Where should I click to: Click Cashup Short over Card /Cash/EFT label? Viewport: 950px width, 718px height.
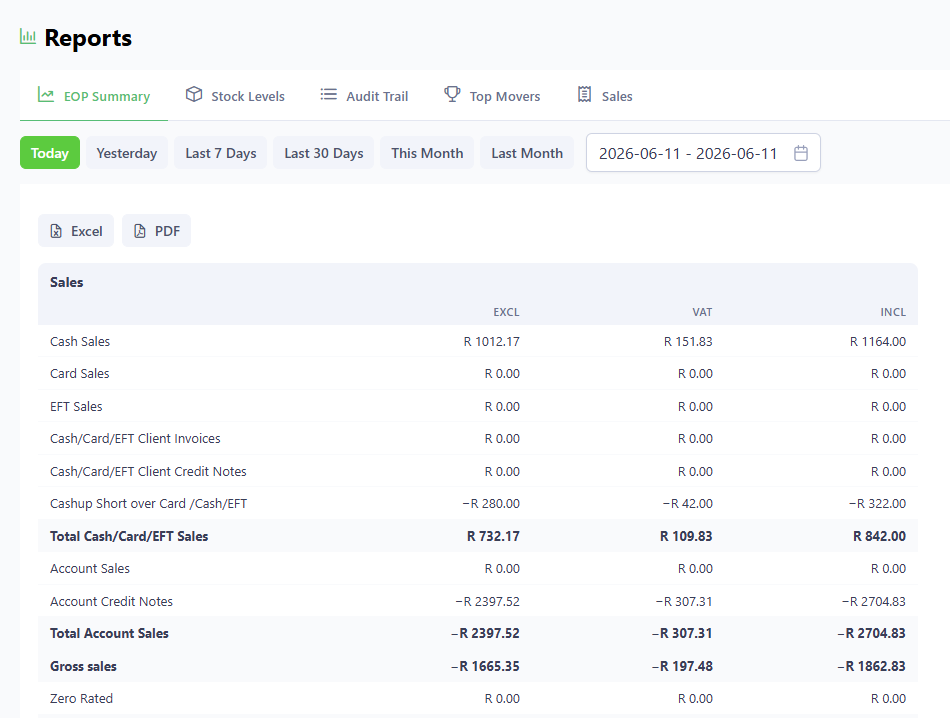(x=148, y=504)
